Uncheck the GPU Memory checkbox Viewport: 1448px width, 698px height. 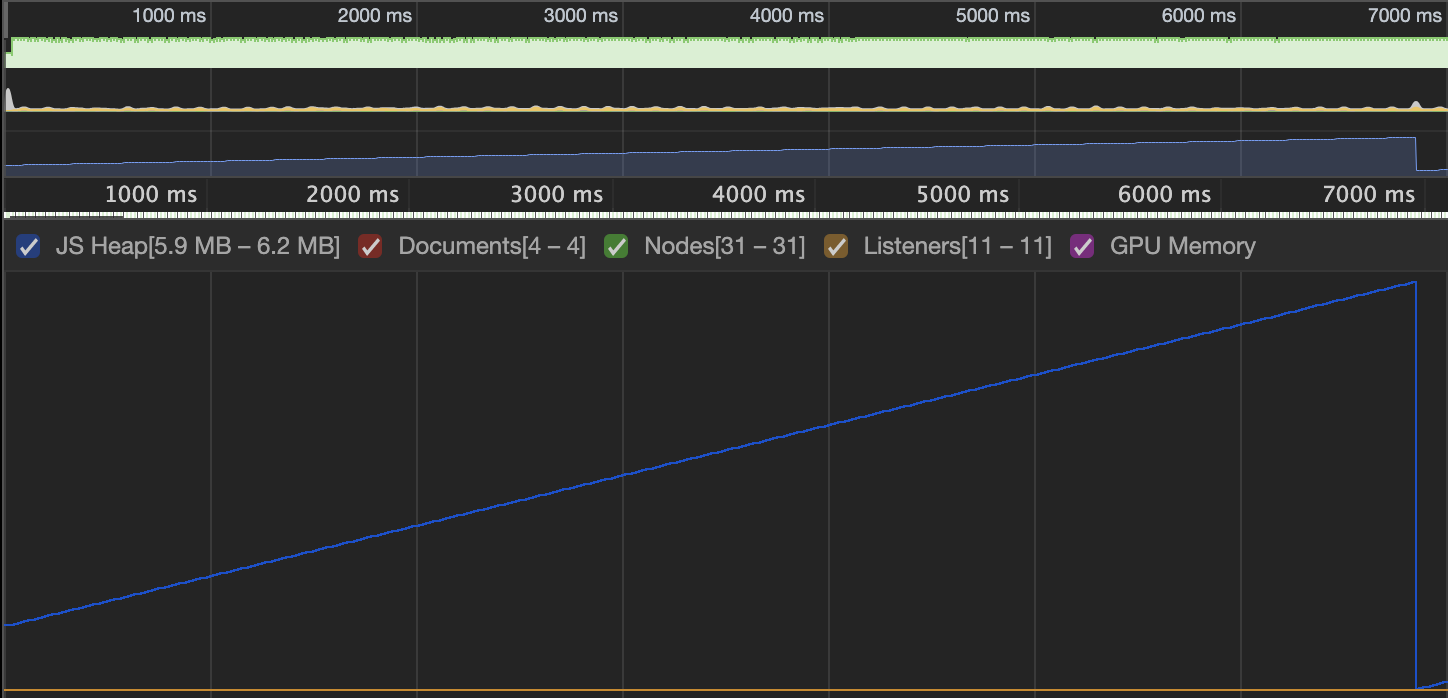point(1082,246)
